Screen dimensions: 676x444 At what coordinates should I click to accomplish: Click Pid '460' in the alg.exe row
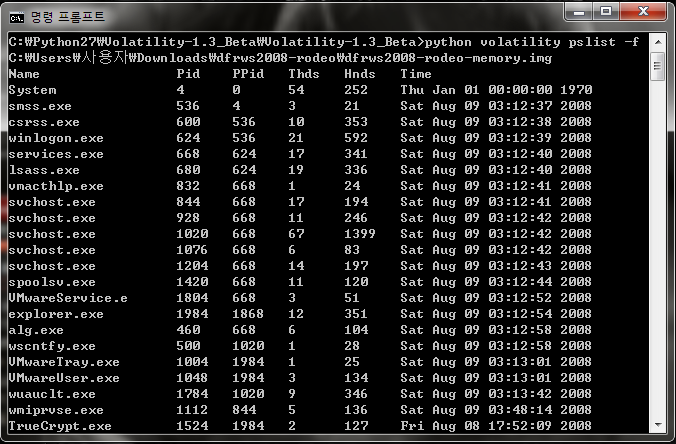click(x=188, y=329)
